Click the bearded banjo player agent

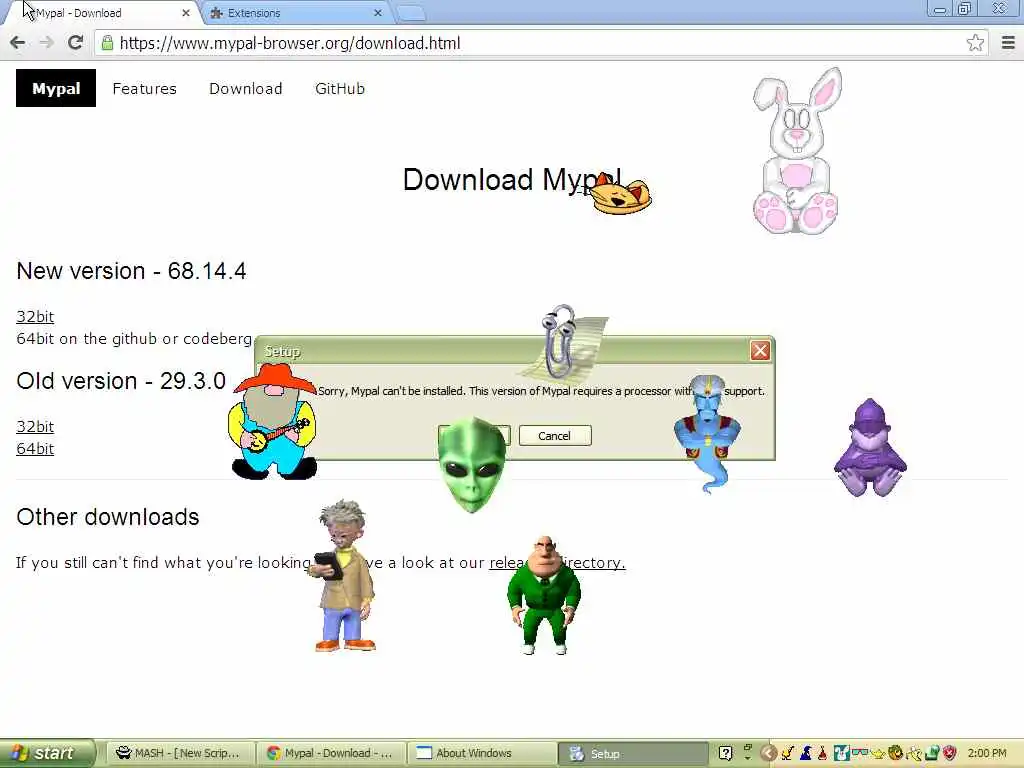click(x=273, y=421)
